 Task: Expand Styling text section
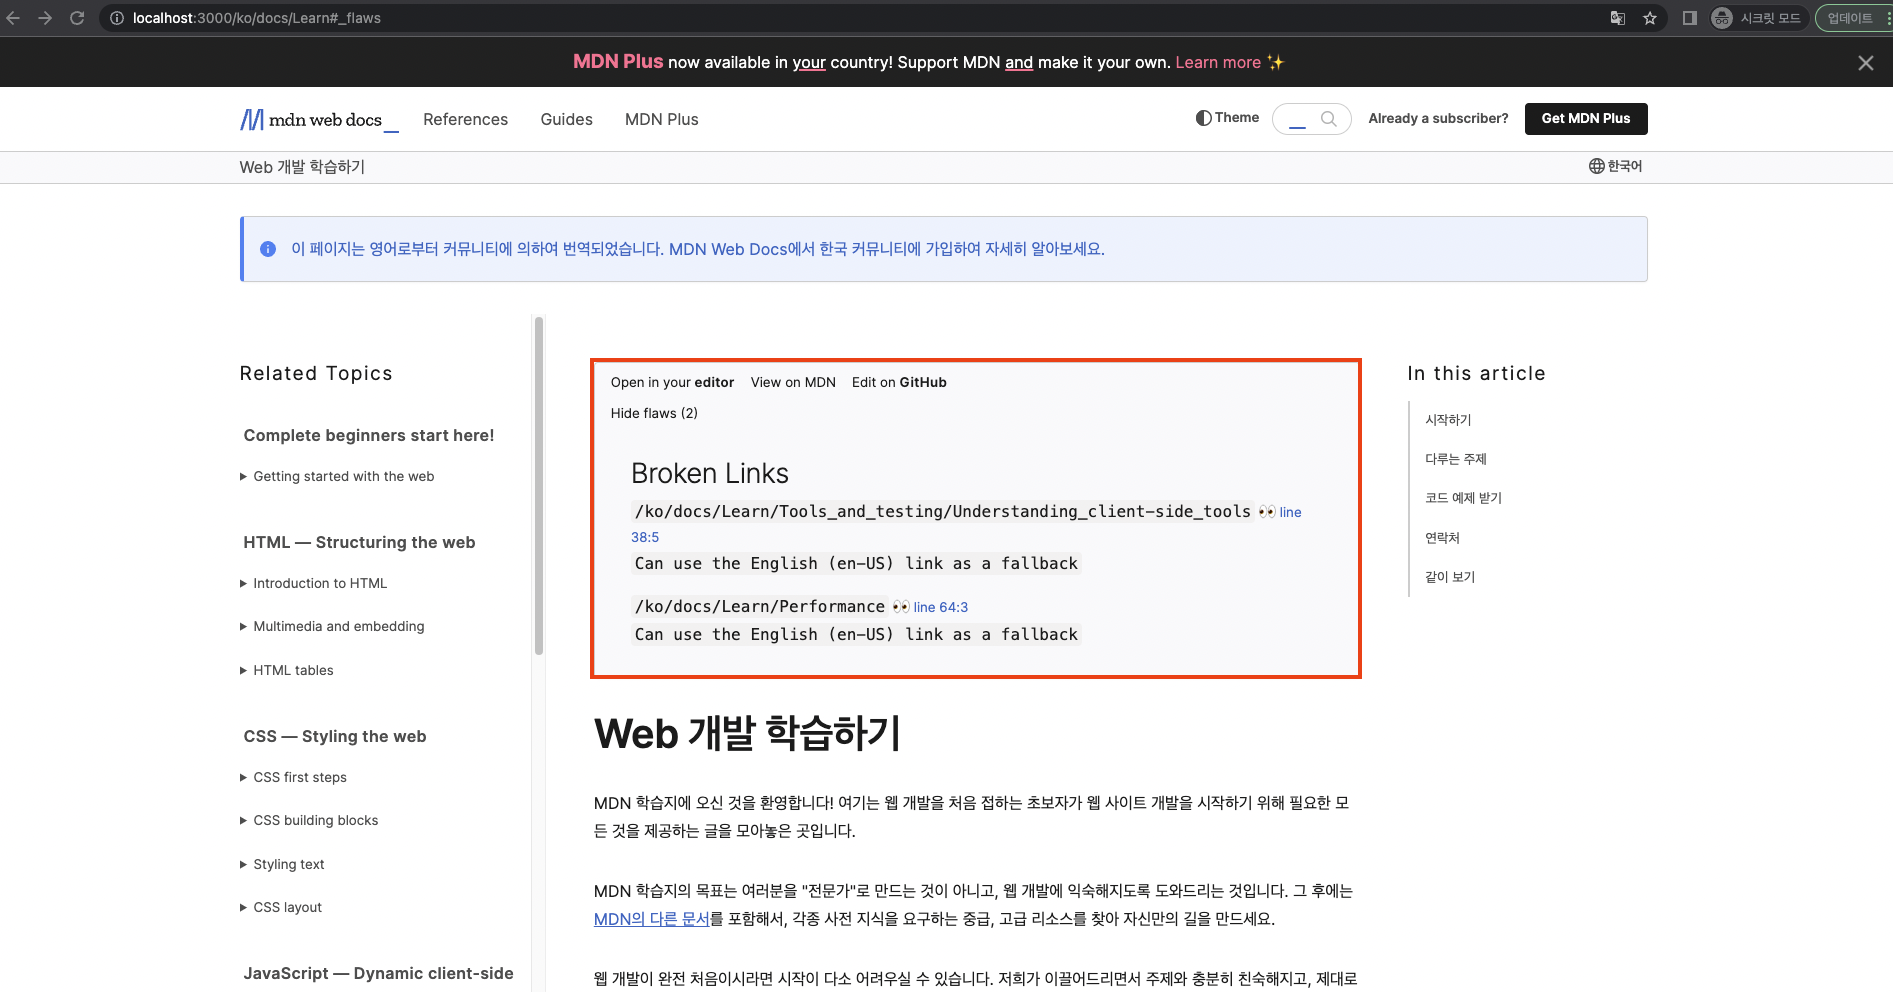tap(282, 865)
